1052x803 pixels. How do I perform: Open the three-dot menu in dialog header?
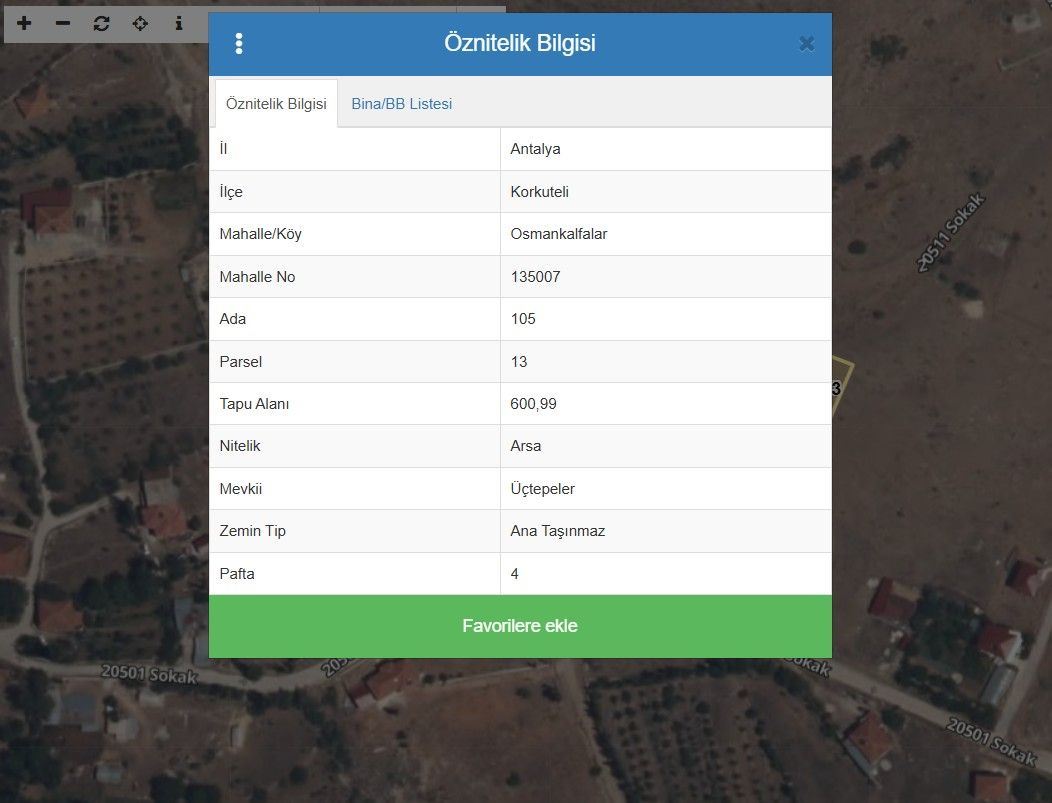coord(238,44)
